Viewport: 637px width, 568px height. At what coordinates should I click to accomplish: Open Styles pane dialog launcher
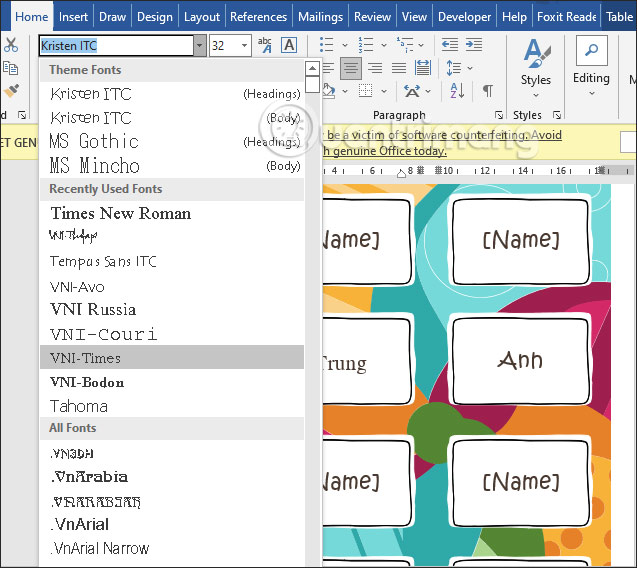click(x=557, y=115)
